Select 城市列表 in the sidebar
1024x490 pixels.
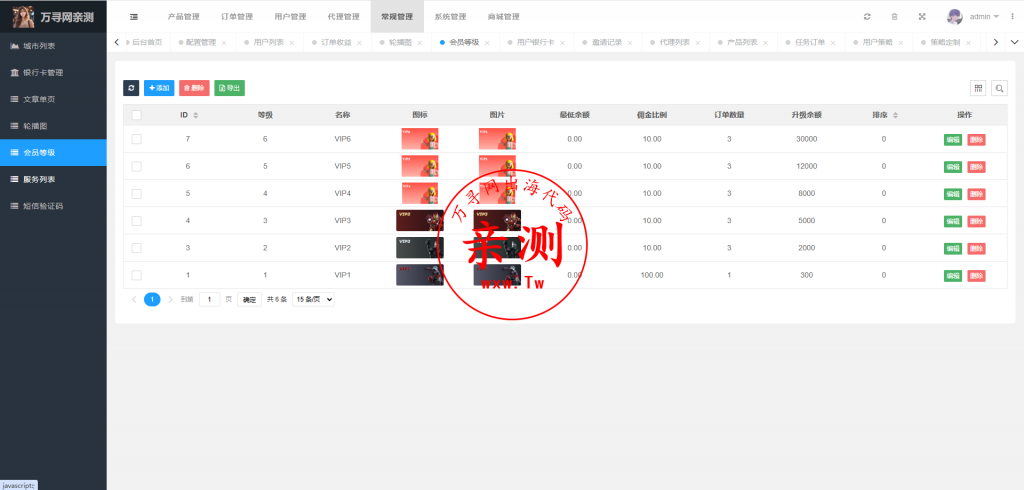coord(53,46)
